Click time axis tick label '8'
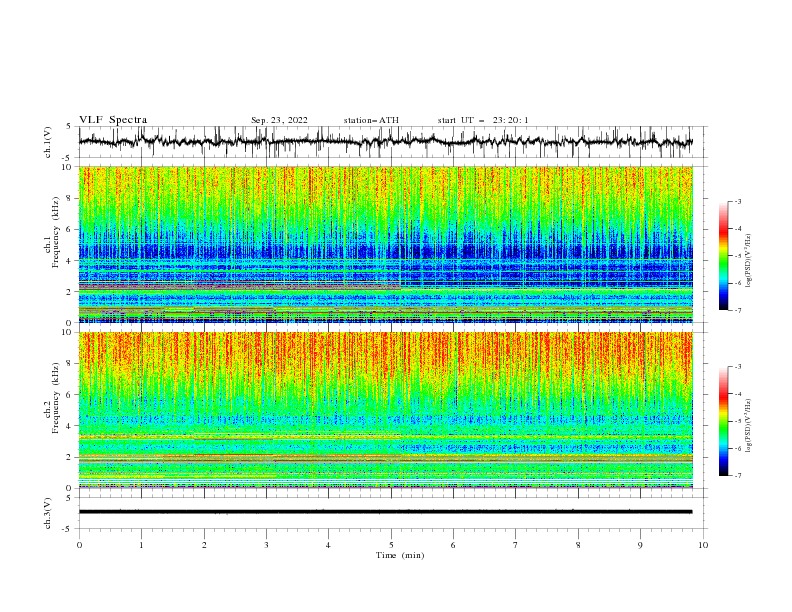This screenshot has width=792, height=612. pyautogui.click(x=578, y=545)
